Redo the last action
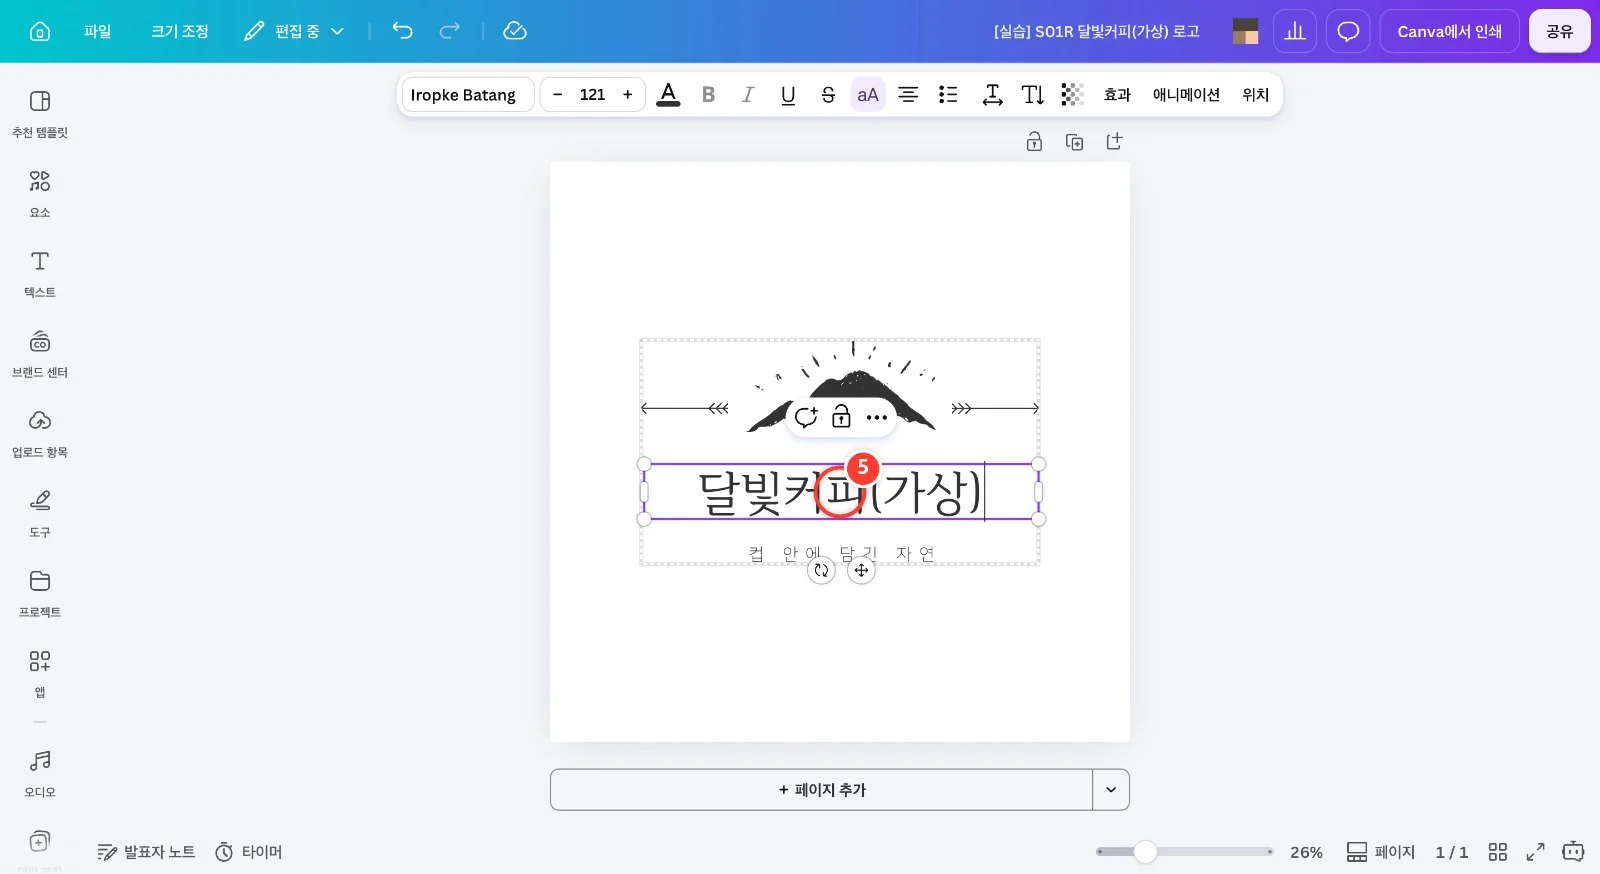This screenshot has height=874, width=1600. click(450, 31)
